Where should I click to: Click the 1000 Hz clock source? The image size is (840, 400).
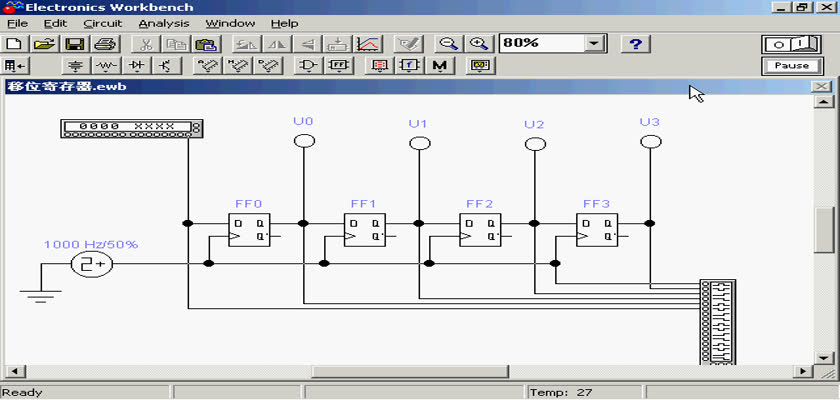[x=92, y=264]
